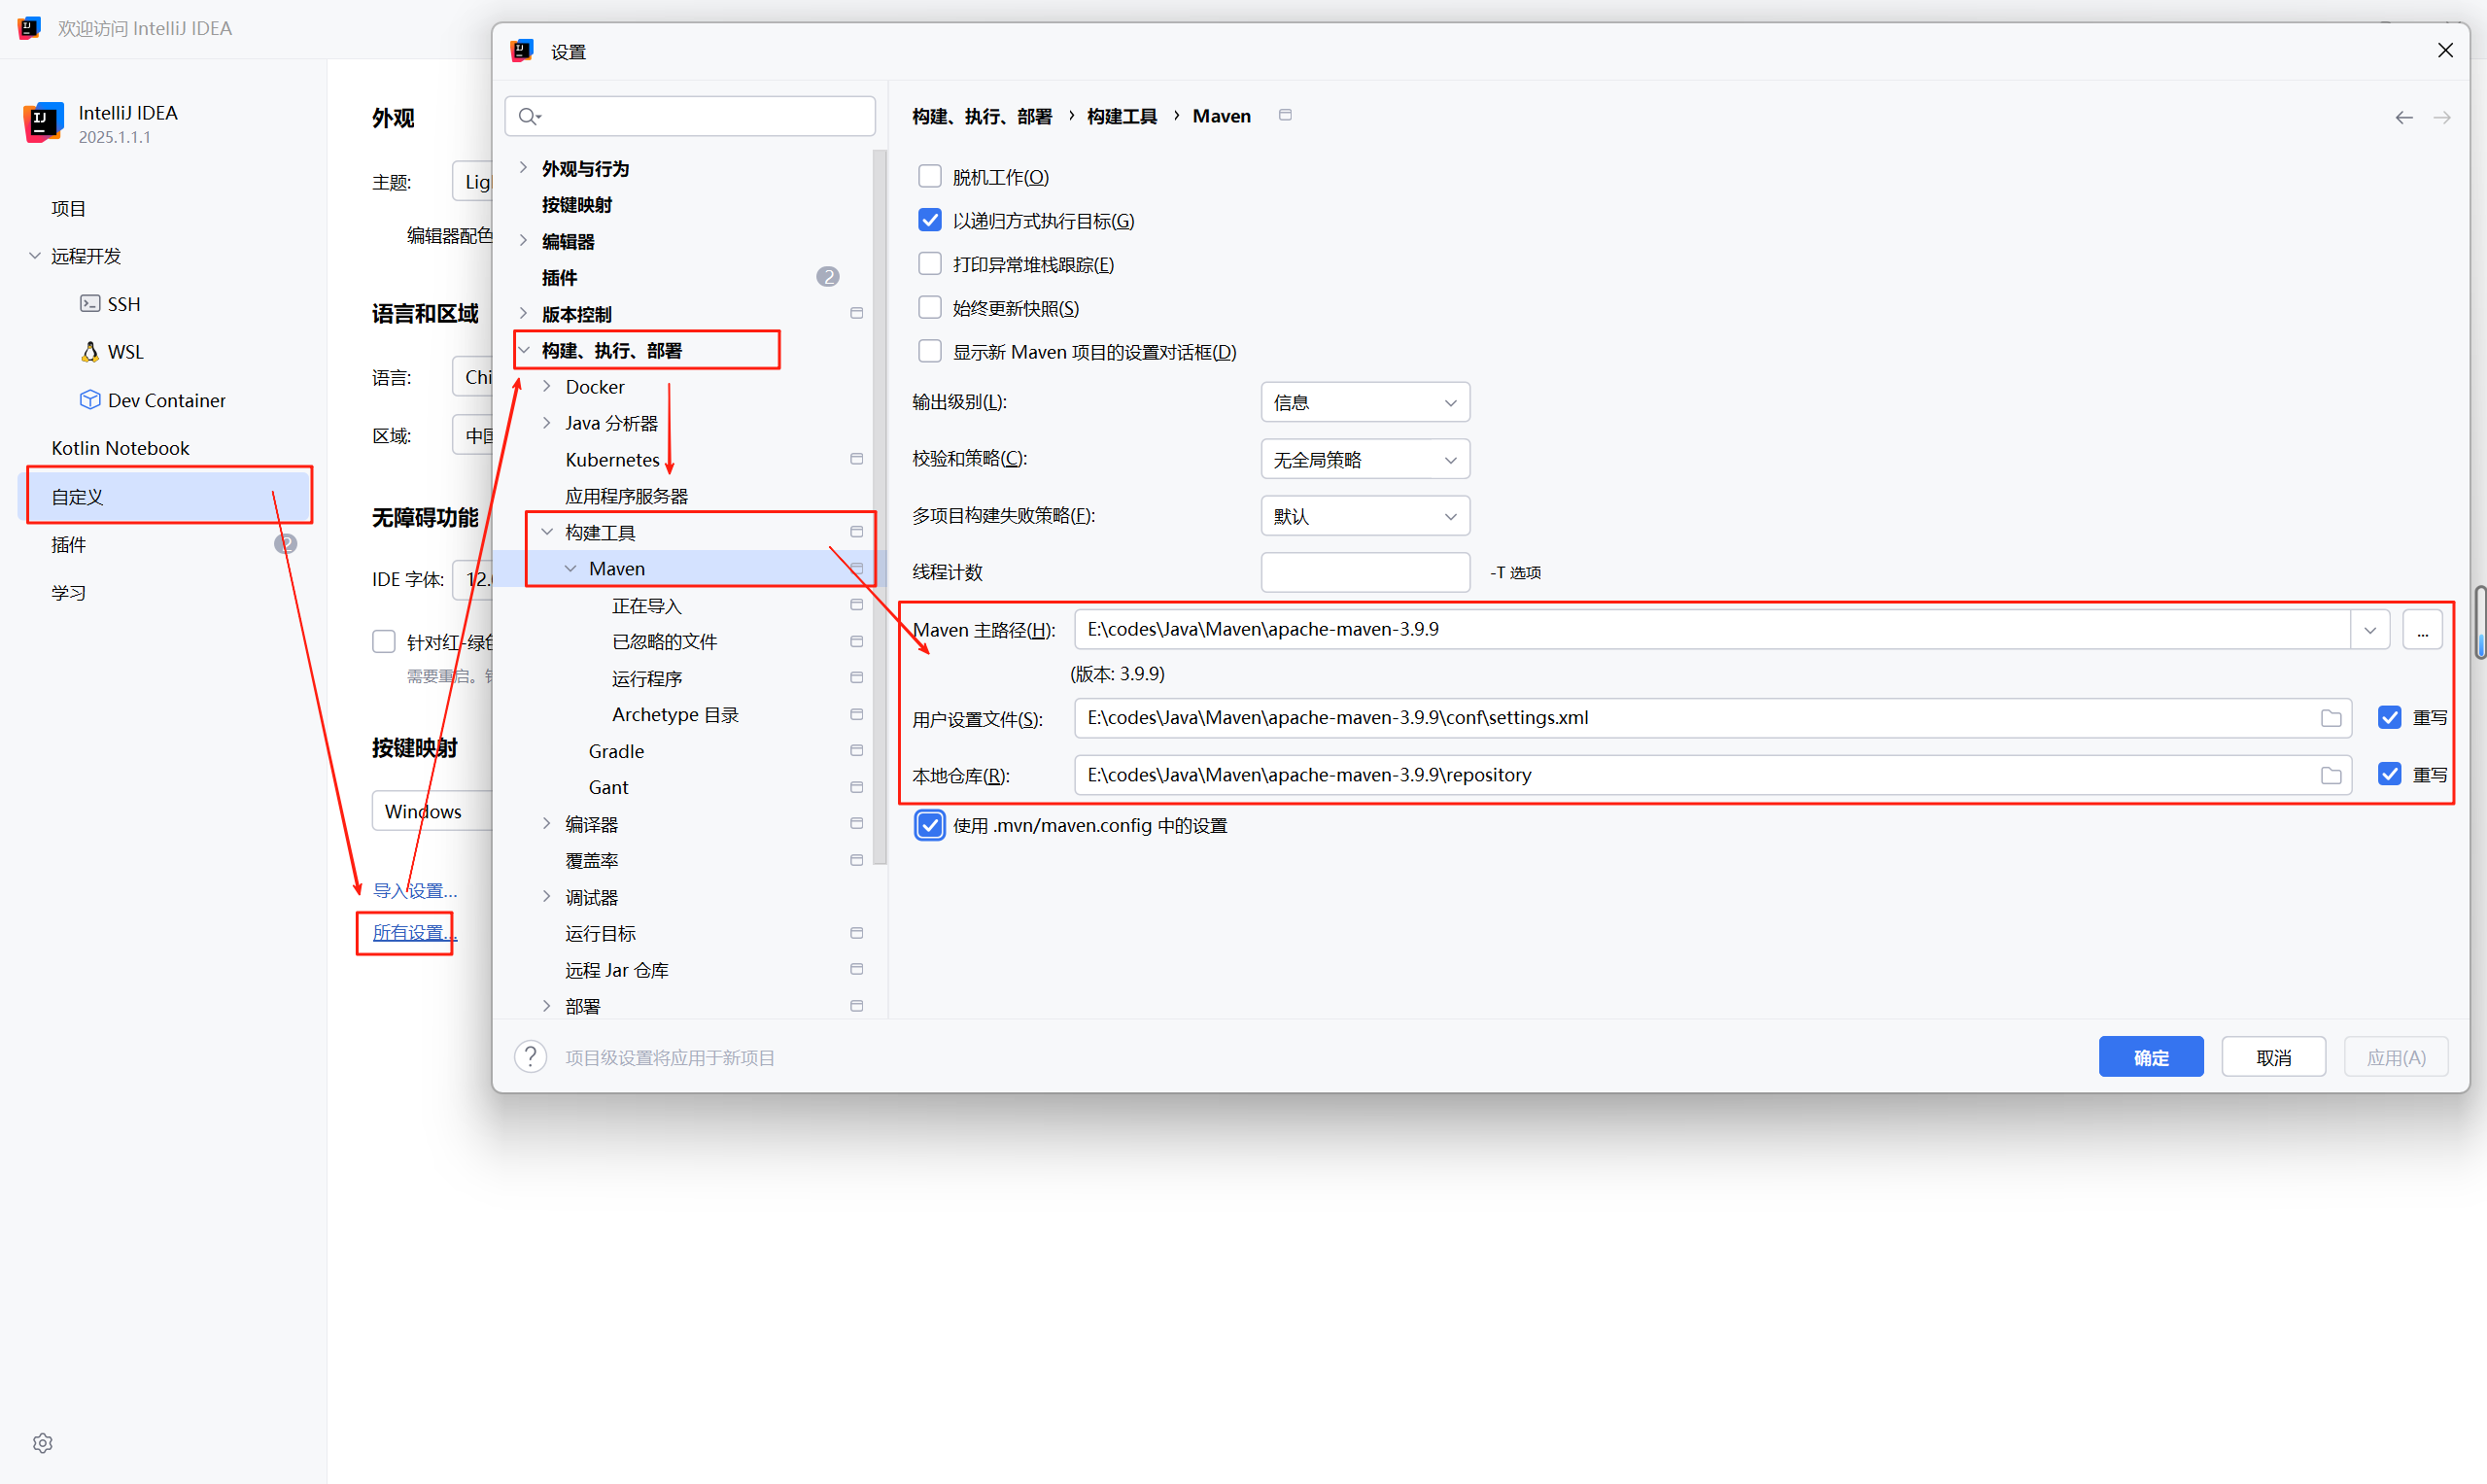Browse Maven home with ... button
2487x1484 pixels.
pyautogui.click(x=2422, y=630)
